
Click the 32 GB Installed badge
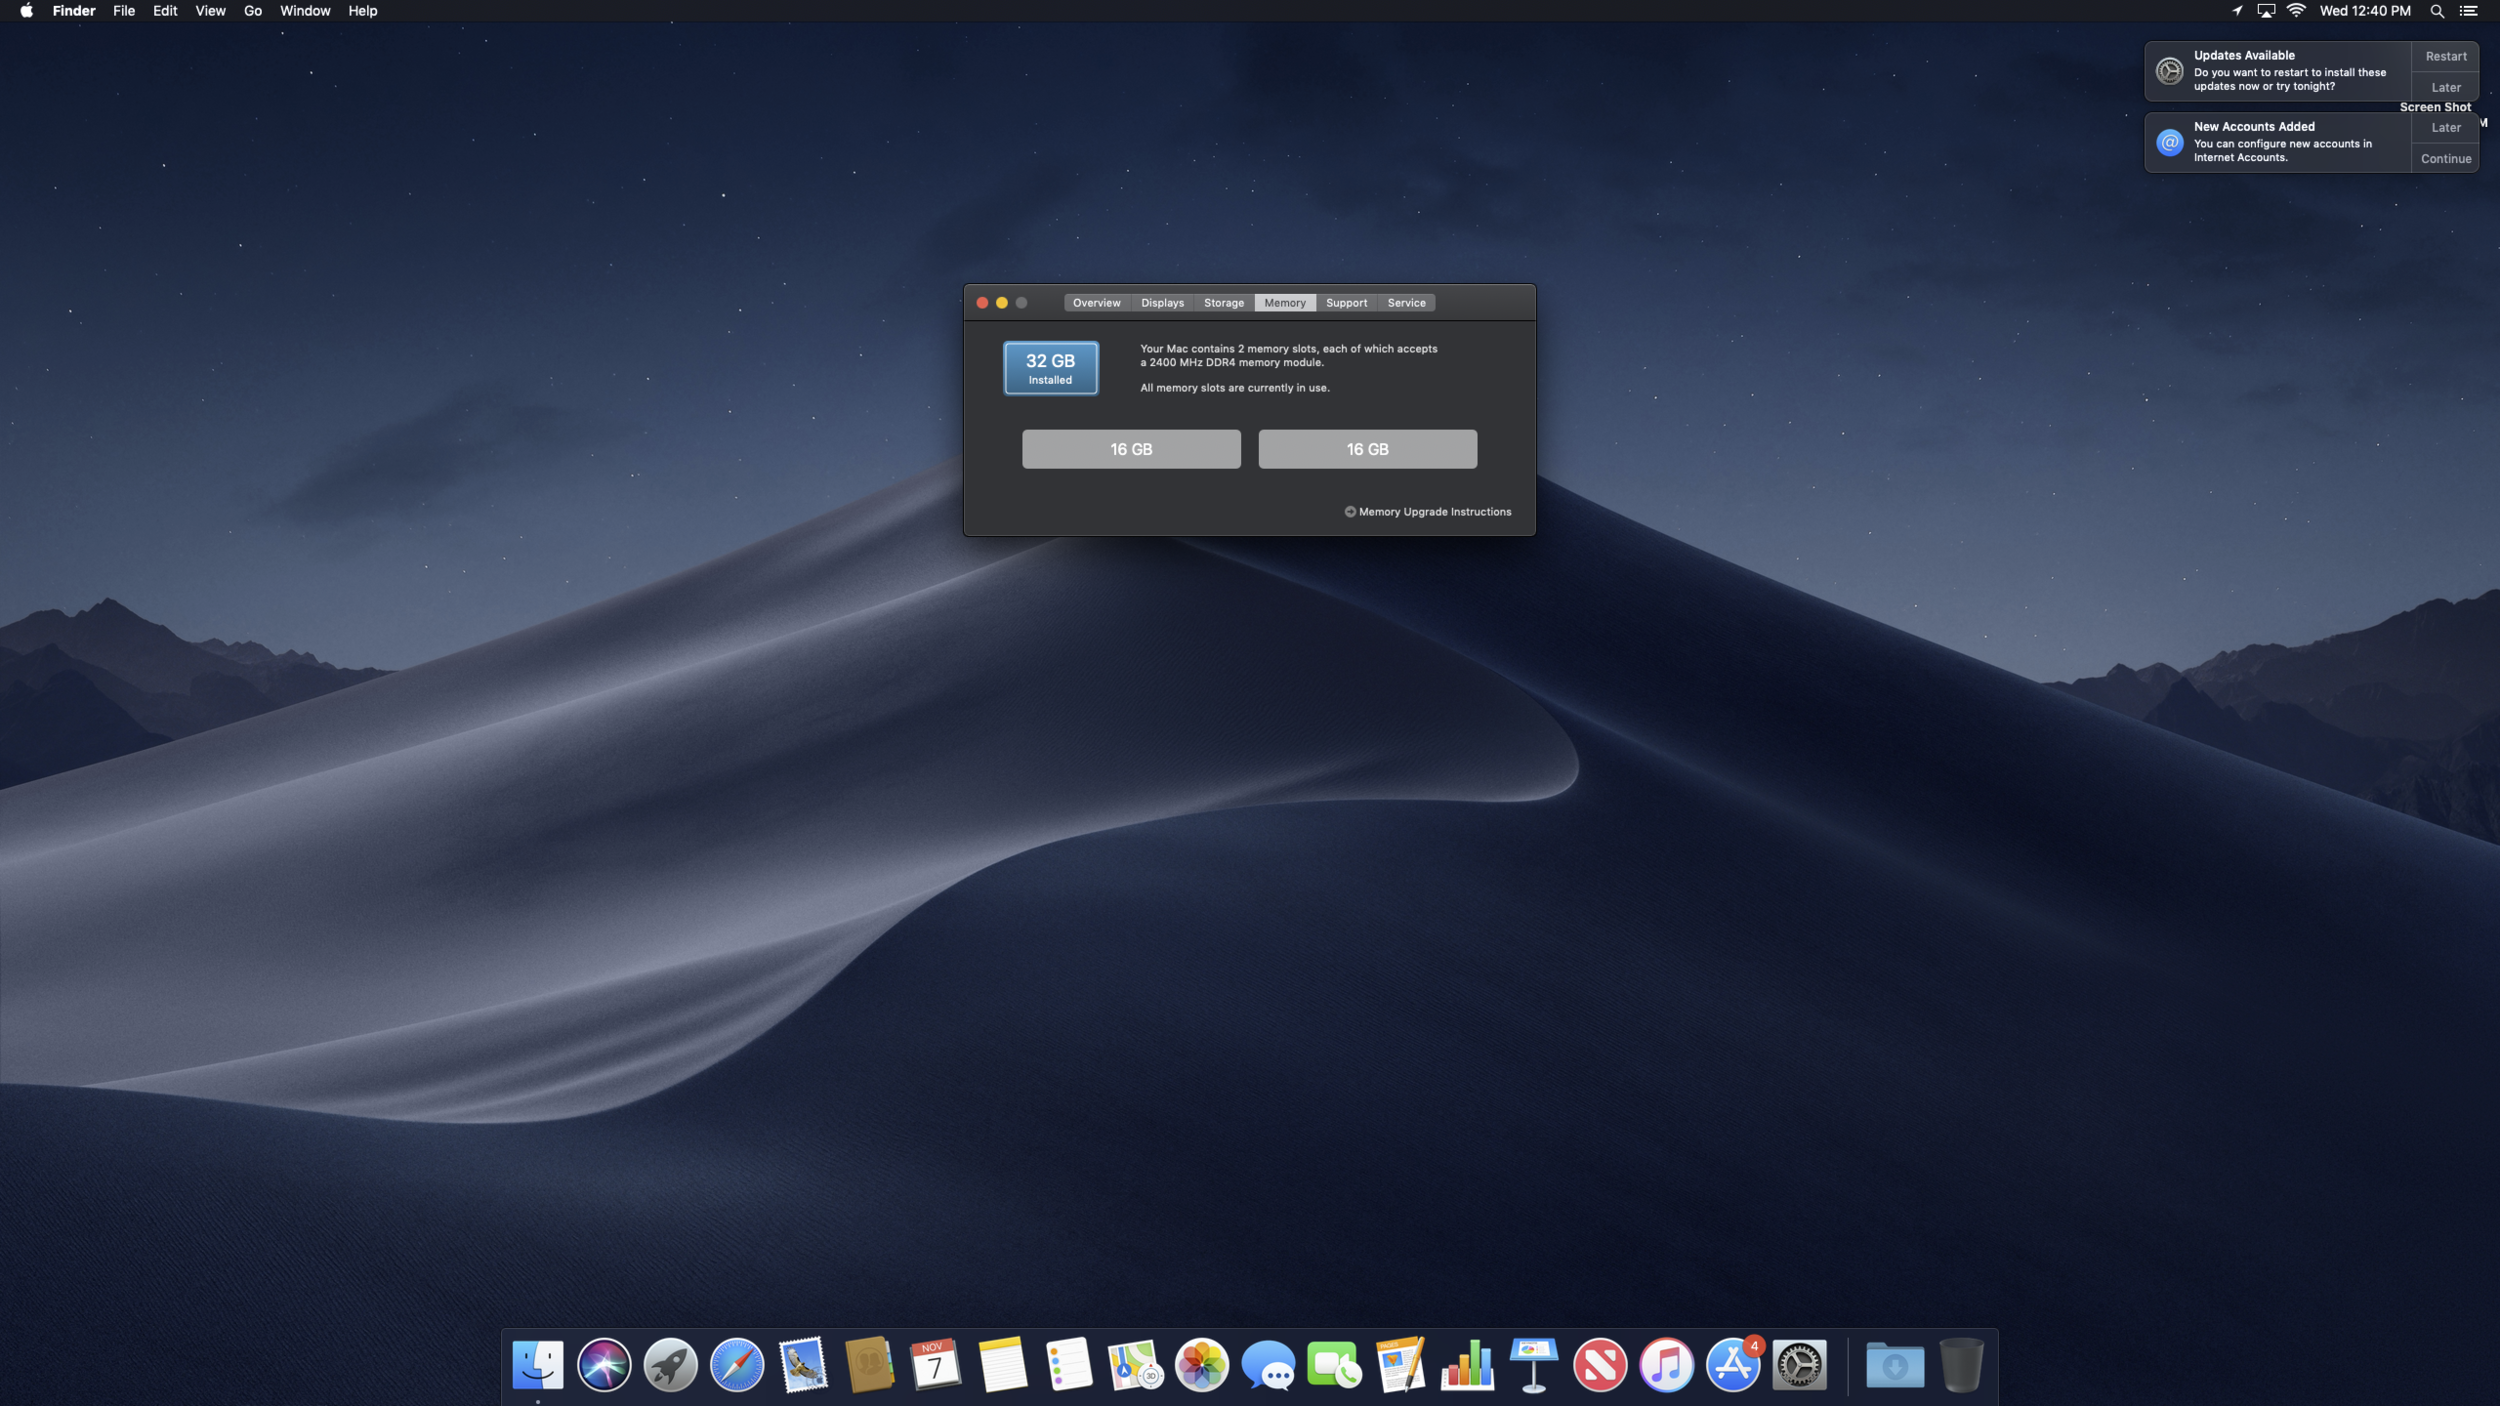tap(1050, 368)
